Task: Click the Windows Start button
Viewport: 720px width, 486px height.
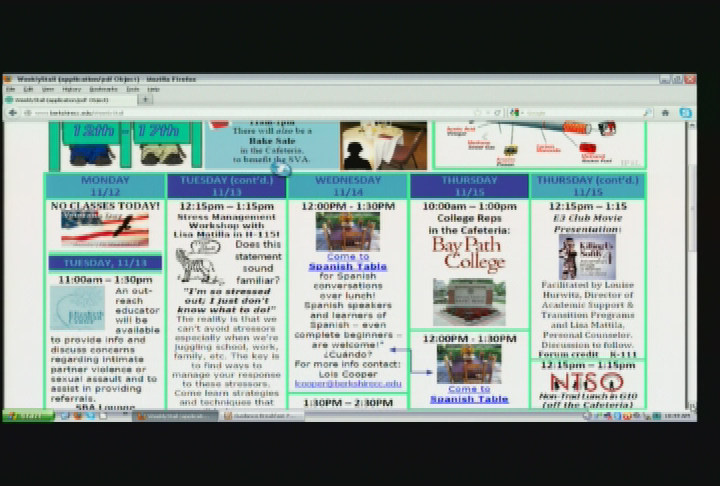Action: click(x=28, y=416)
